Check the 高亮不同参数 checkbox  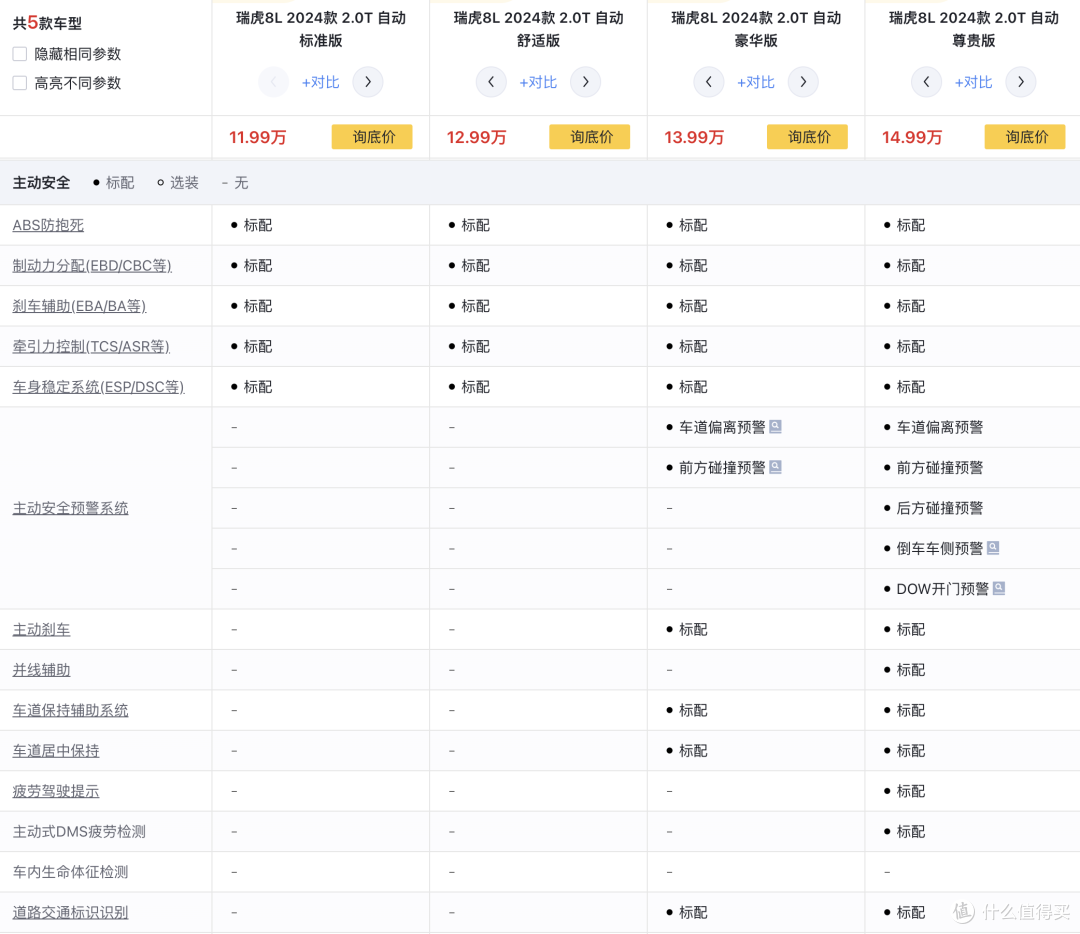point(20,83)
